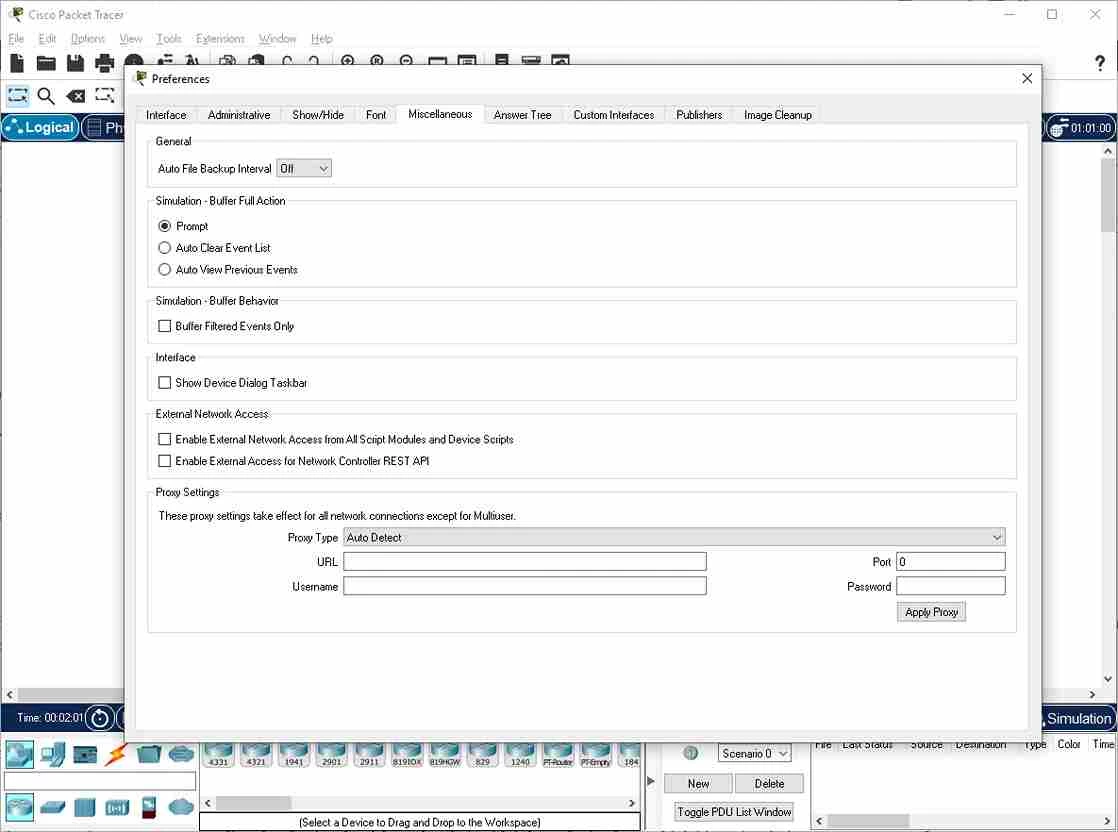This screenshot has height=832, width=1118.
Task: Select Security subcategory icon
Action: pyautogui.click(x=149, y=807)
